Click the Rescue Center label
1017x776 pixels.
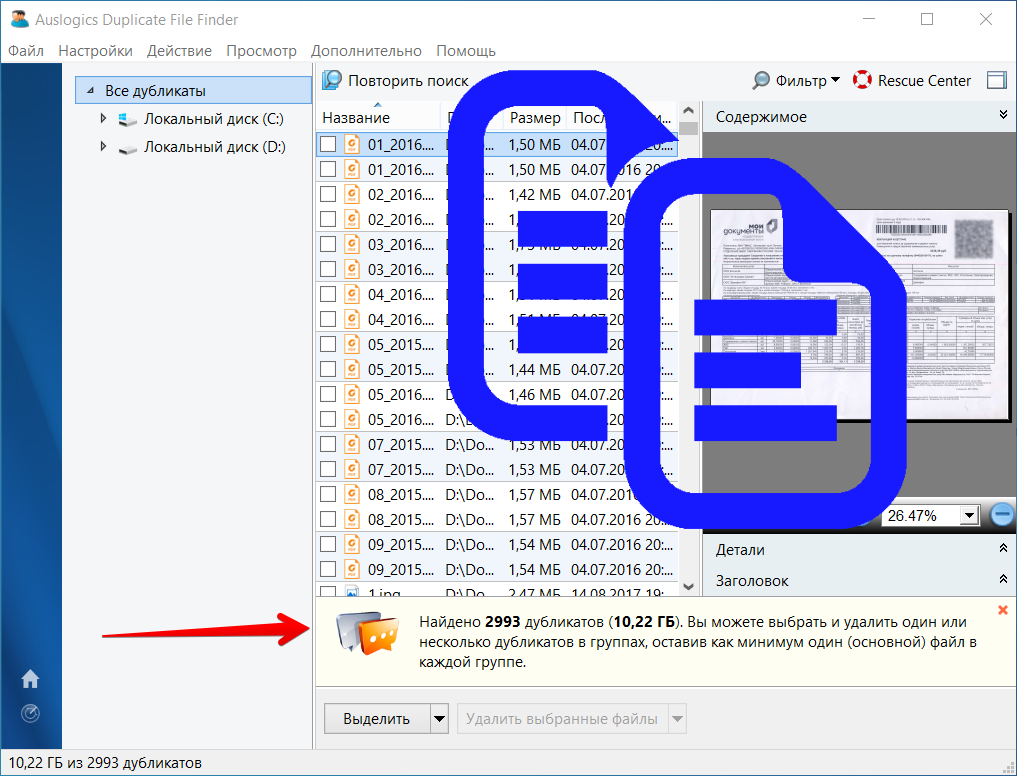tap(924, 80)
